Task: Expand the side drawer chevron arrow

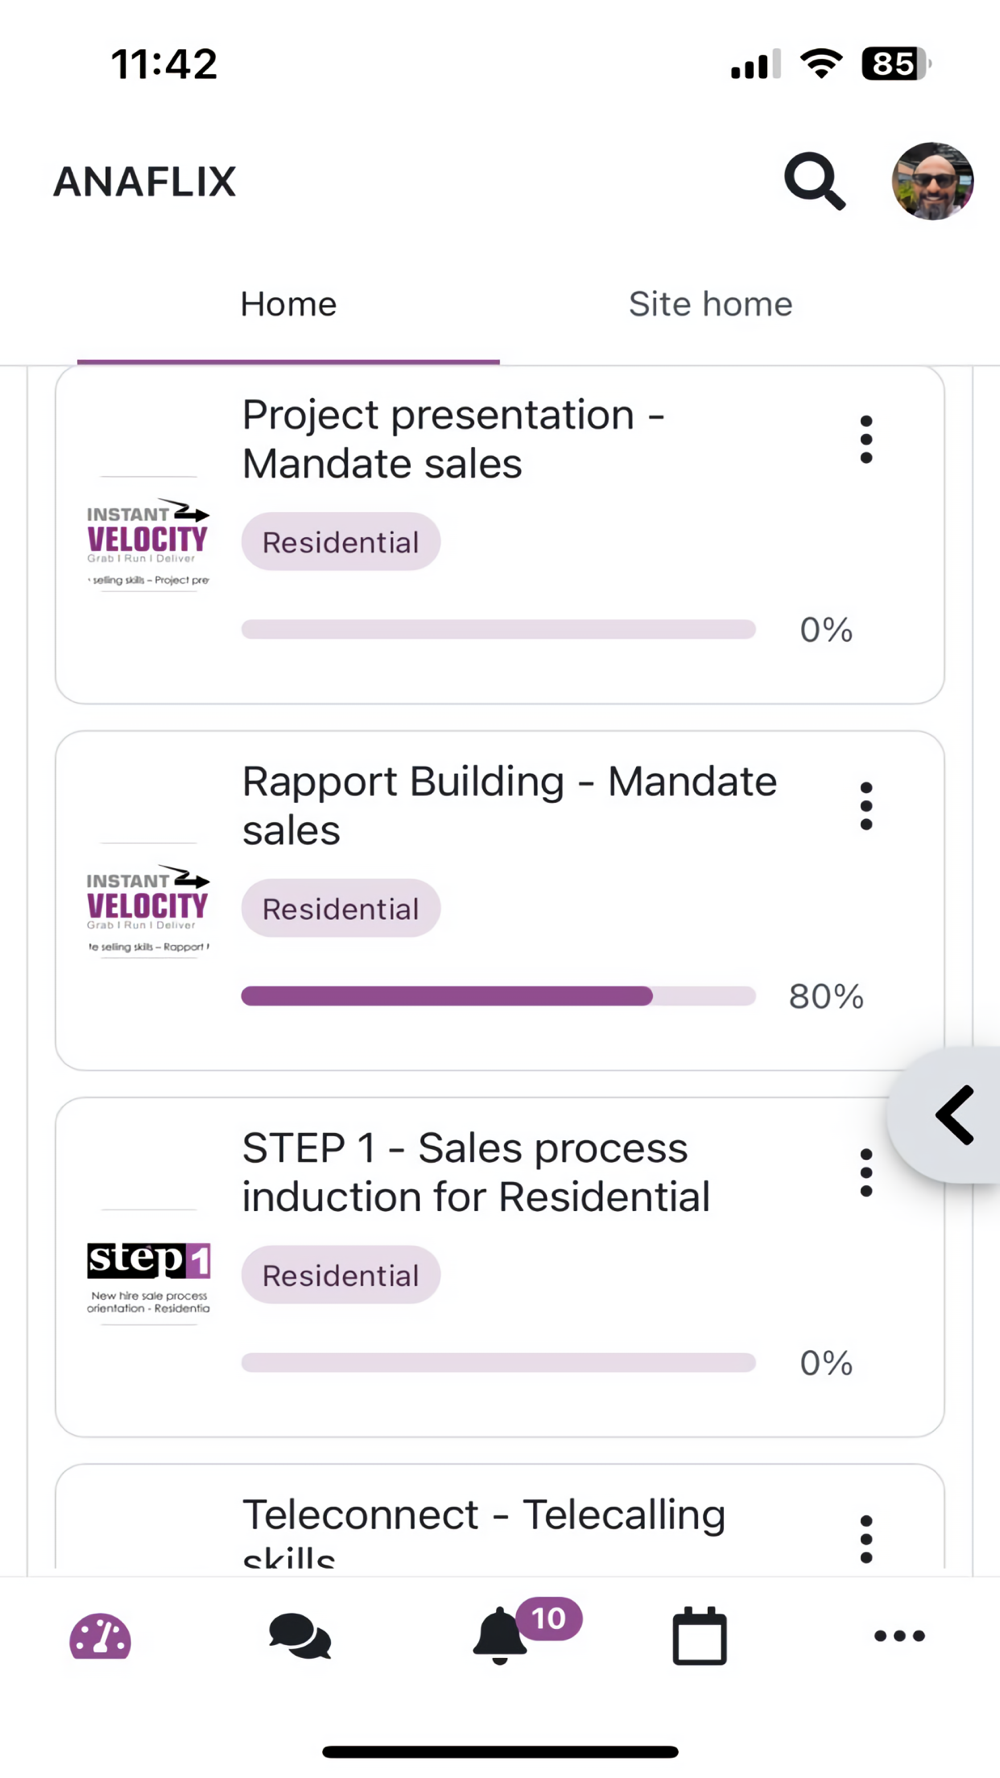Action: point(954,1115)
